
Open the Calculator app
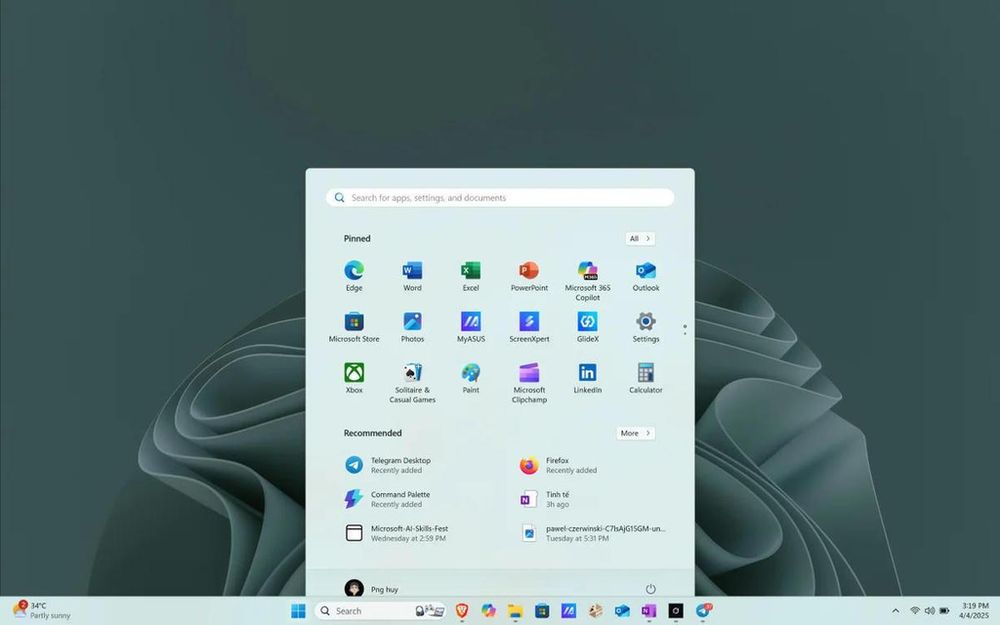tap(645, 378)
